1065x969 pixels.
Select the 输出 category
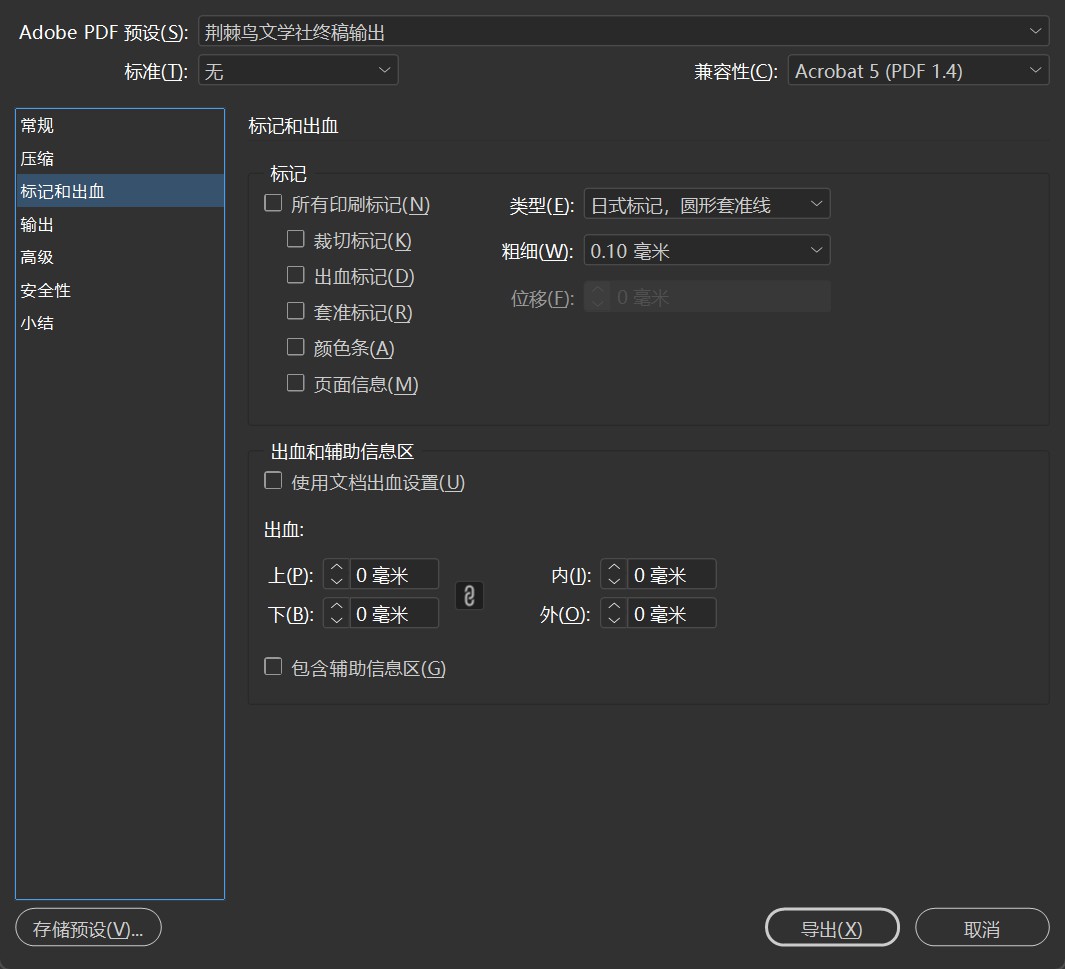[120, 224]
